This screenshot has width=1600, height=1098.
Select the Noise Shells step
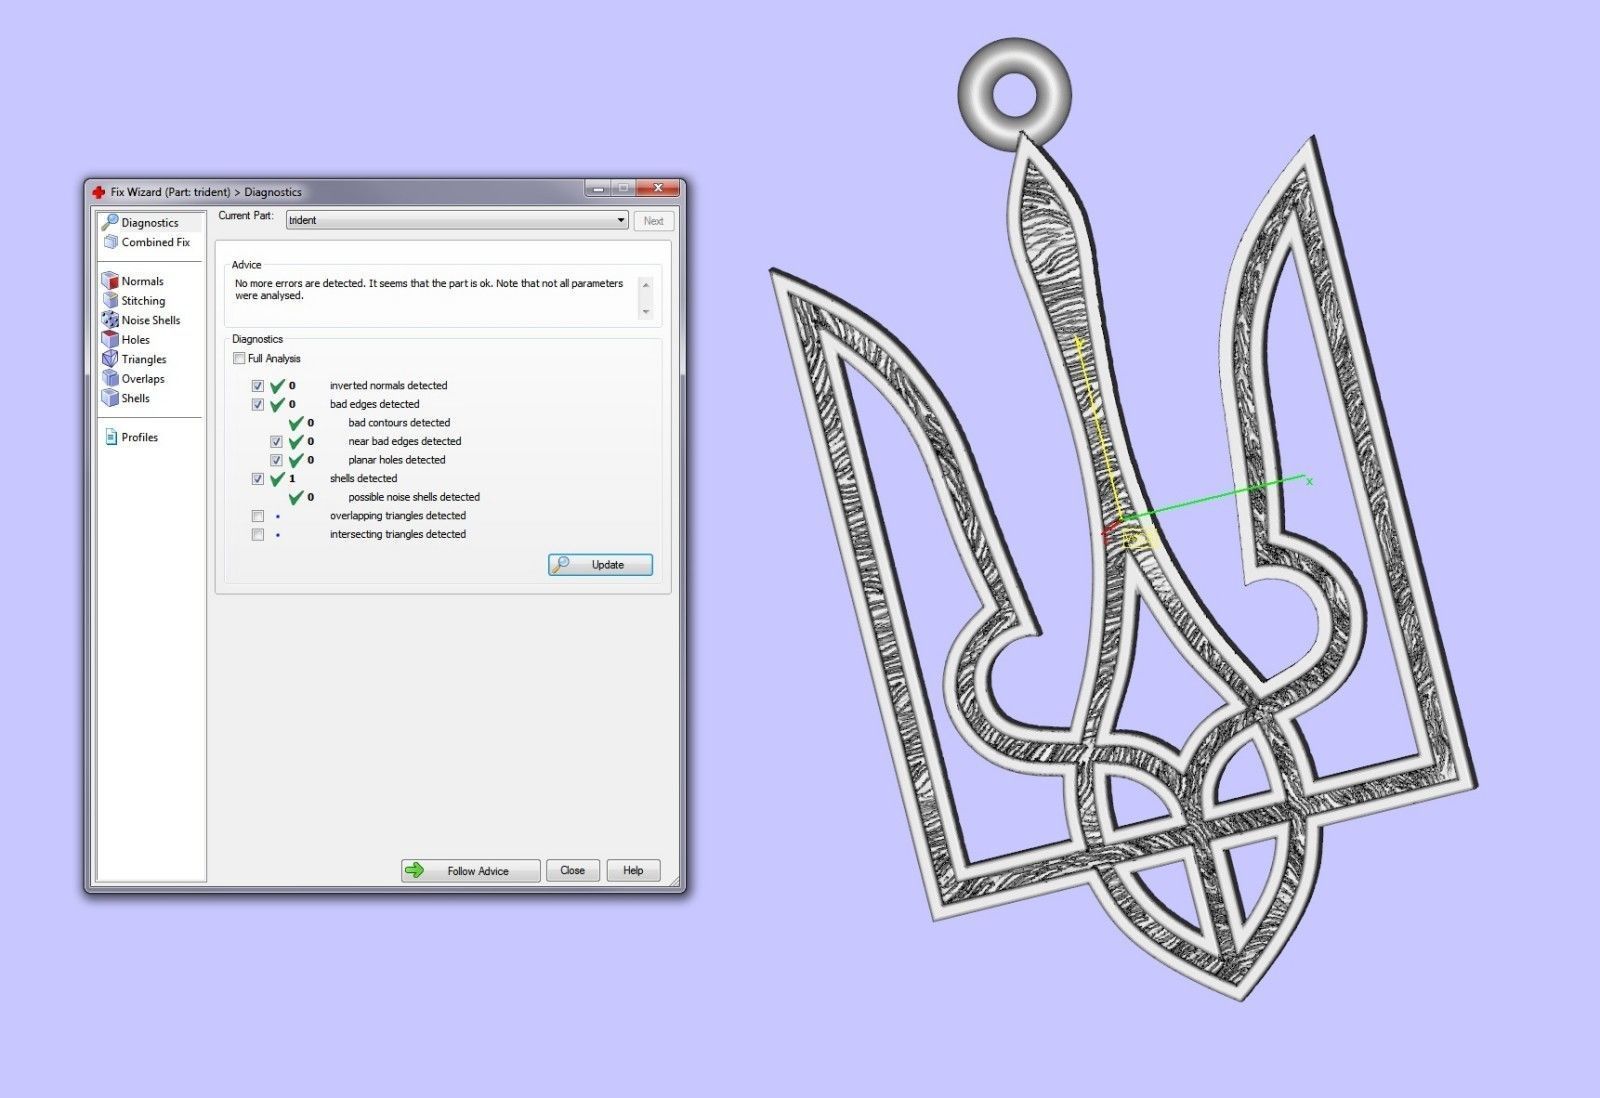[x=141, y=320]
